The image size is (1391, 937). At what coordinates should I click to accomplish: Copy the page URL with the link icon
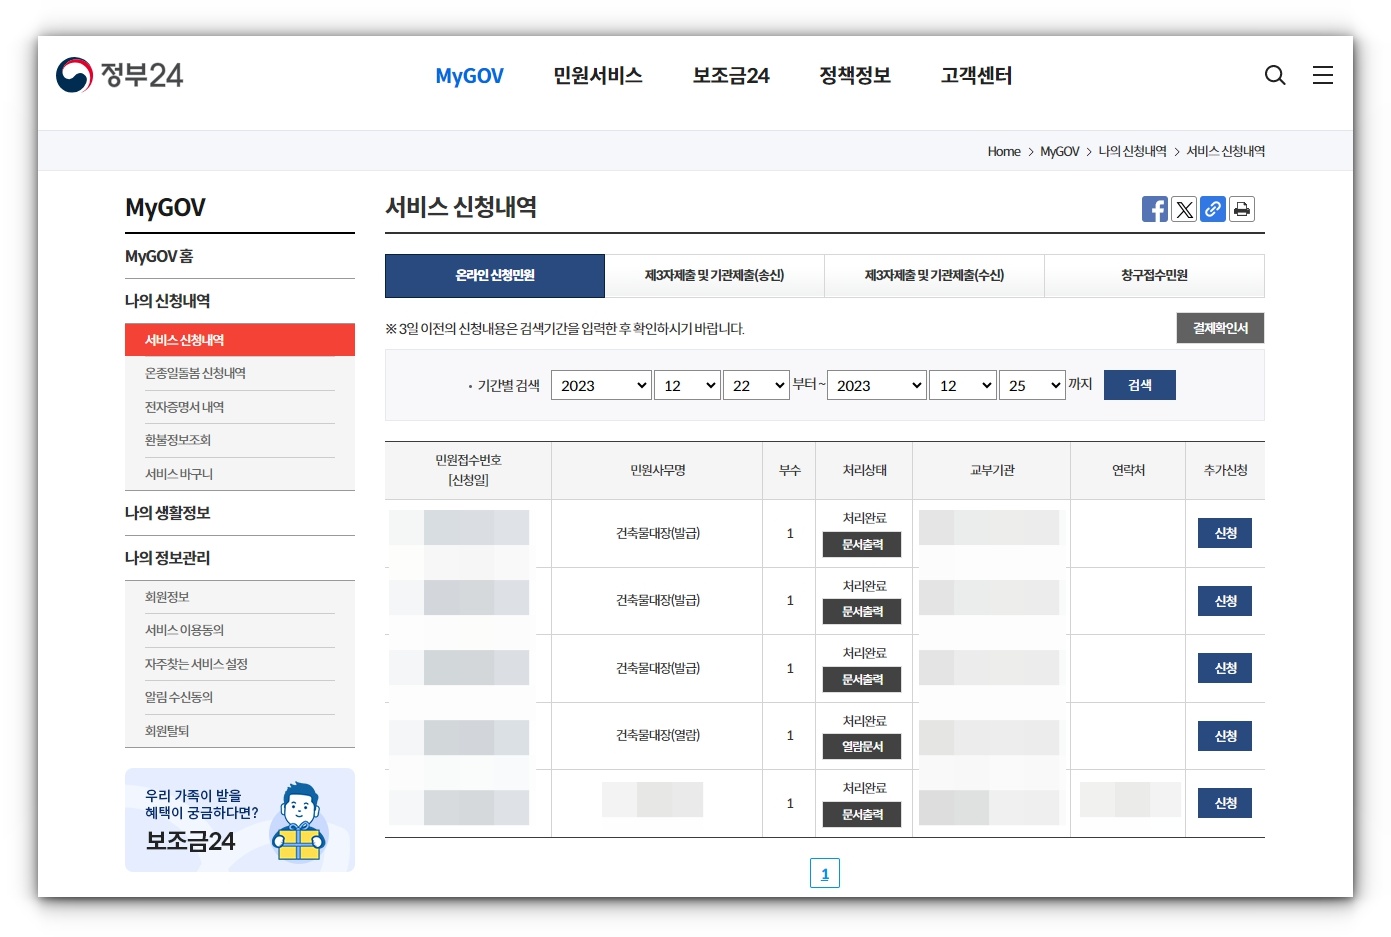click(x=1213, y=209)
